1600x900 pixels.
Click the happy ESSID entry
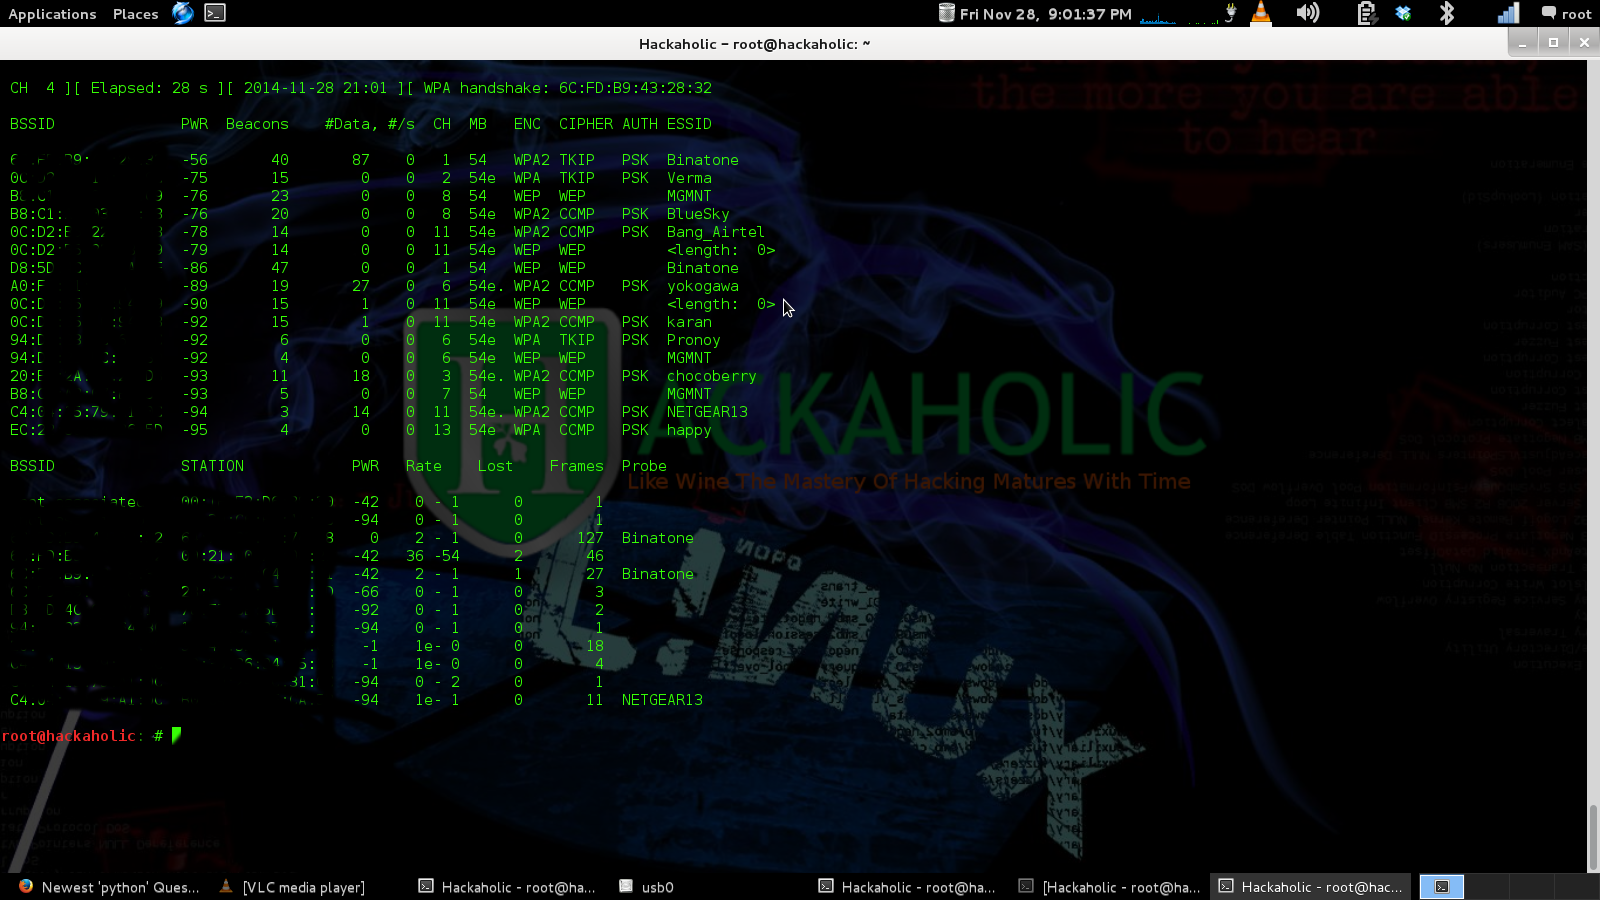[x=689, y=430]
